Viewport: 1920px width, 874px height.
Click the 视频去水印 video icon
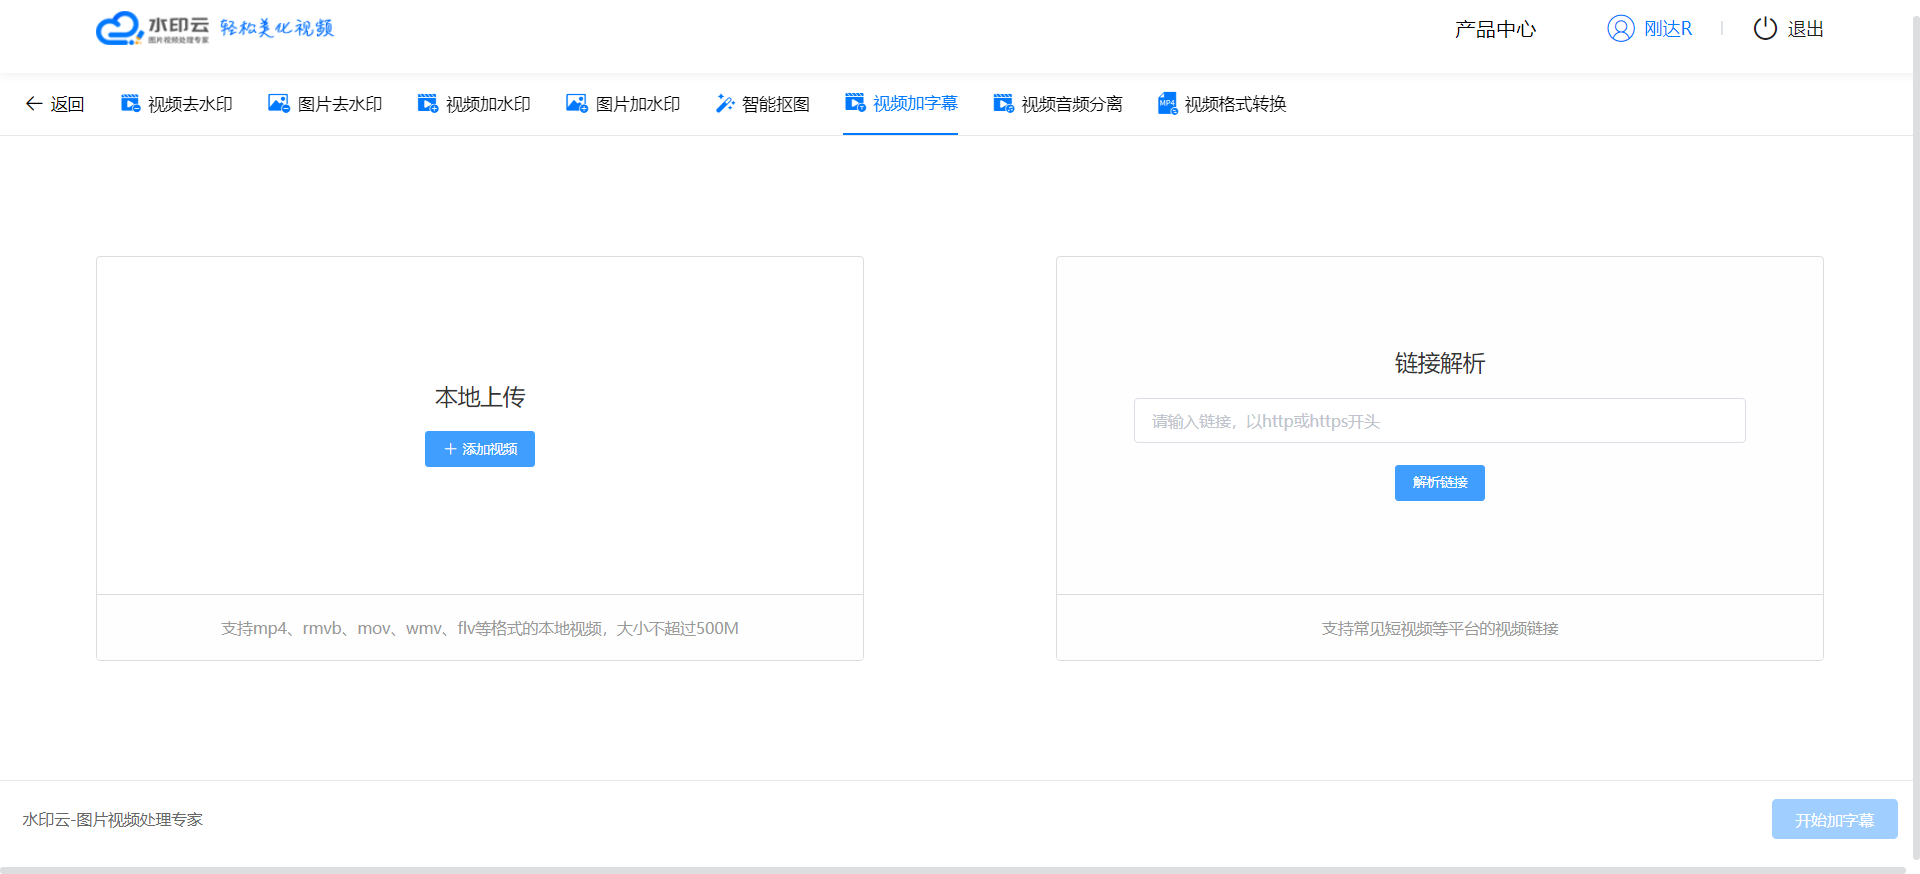tap(130, 103)
